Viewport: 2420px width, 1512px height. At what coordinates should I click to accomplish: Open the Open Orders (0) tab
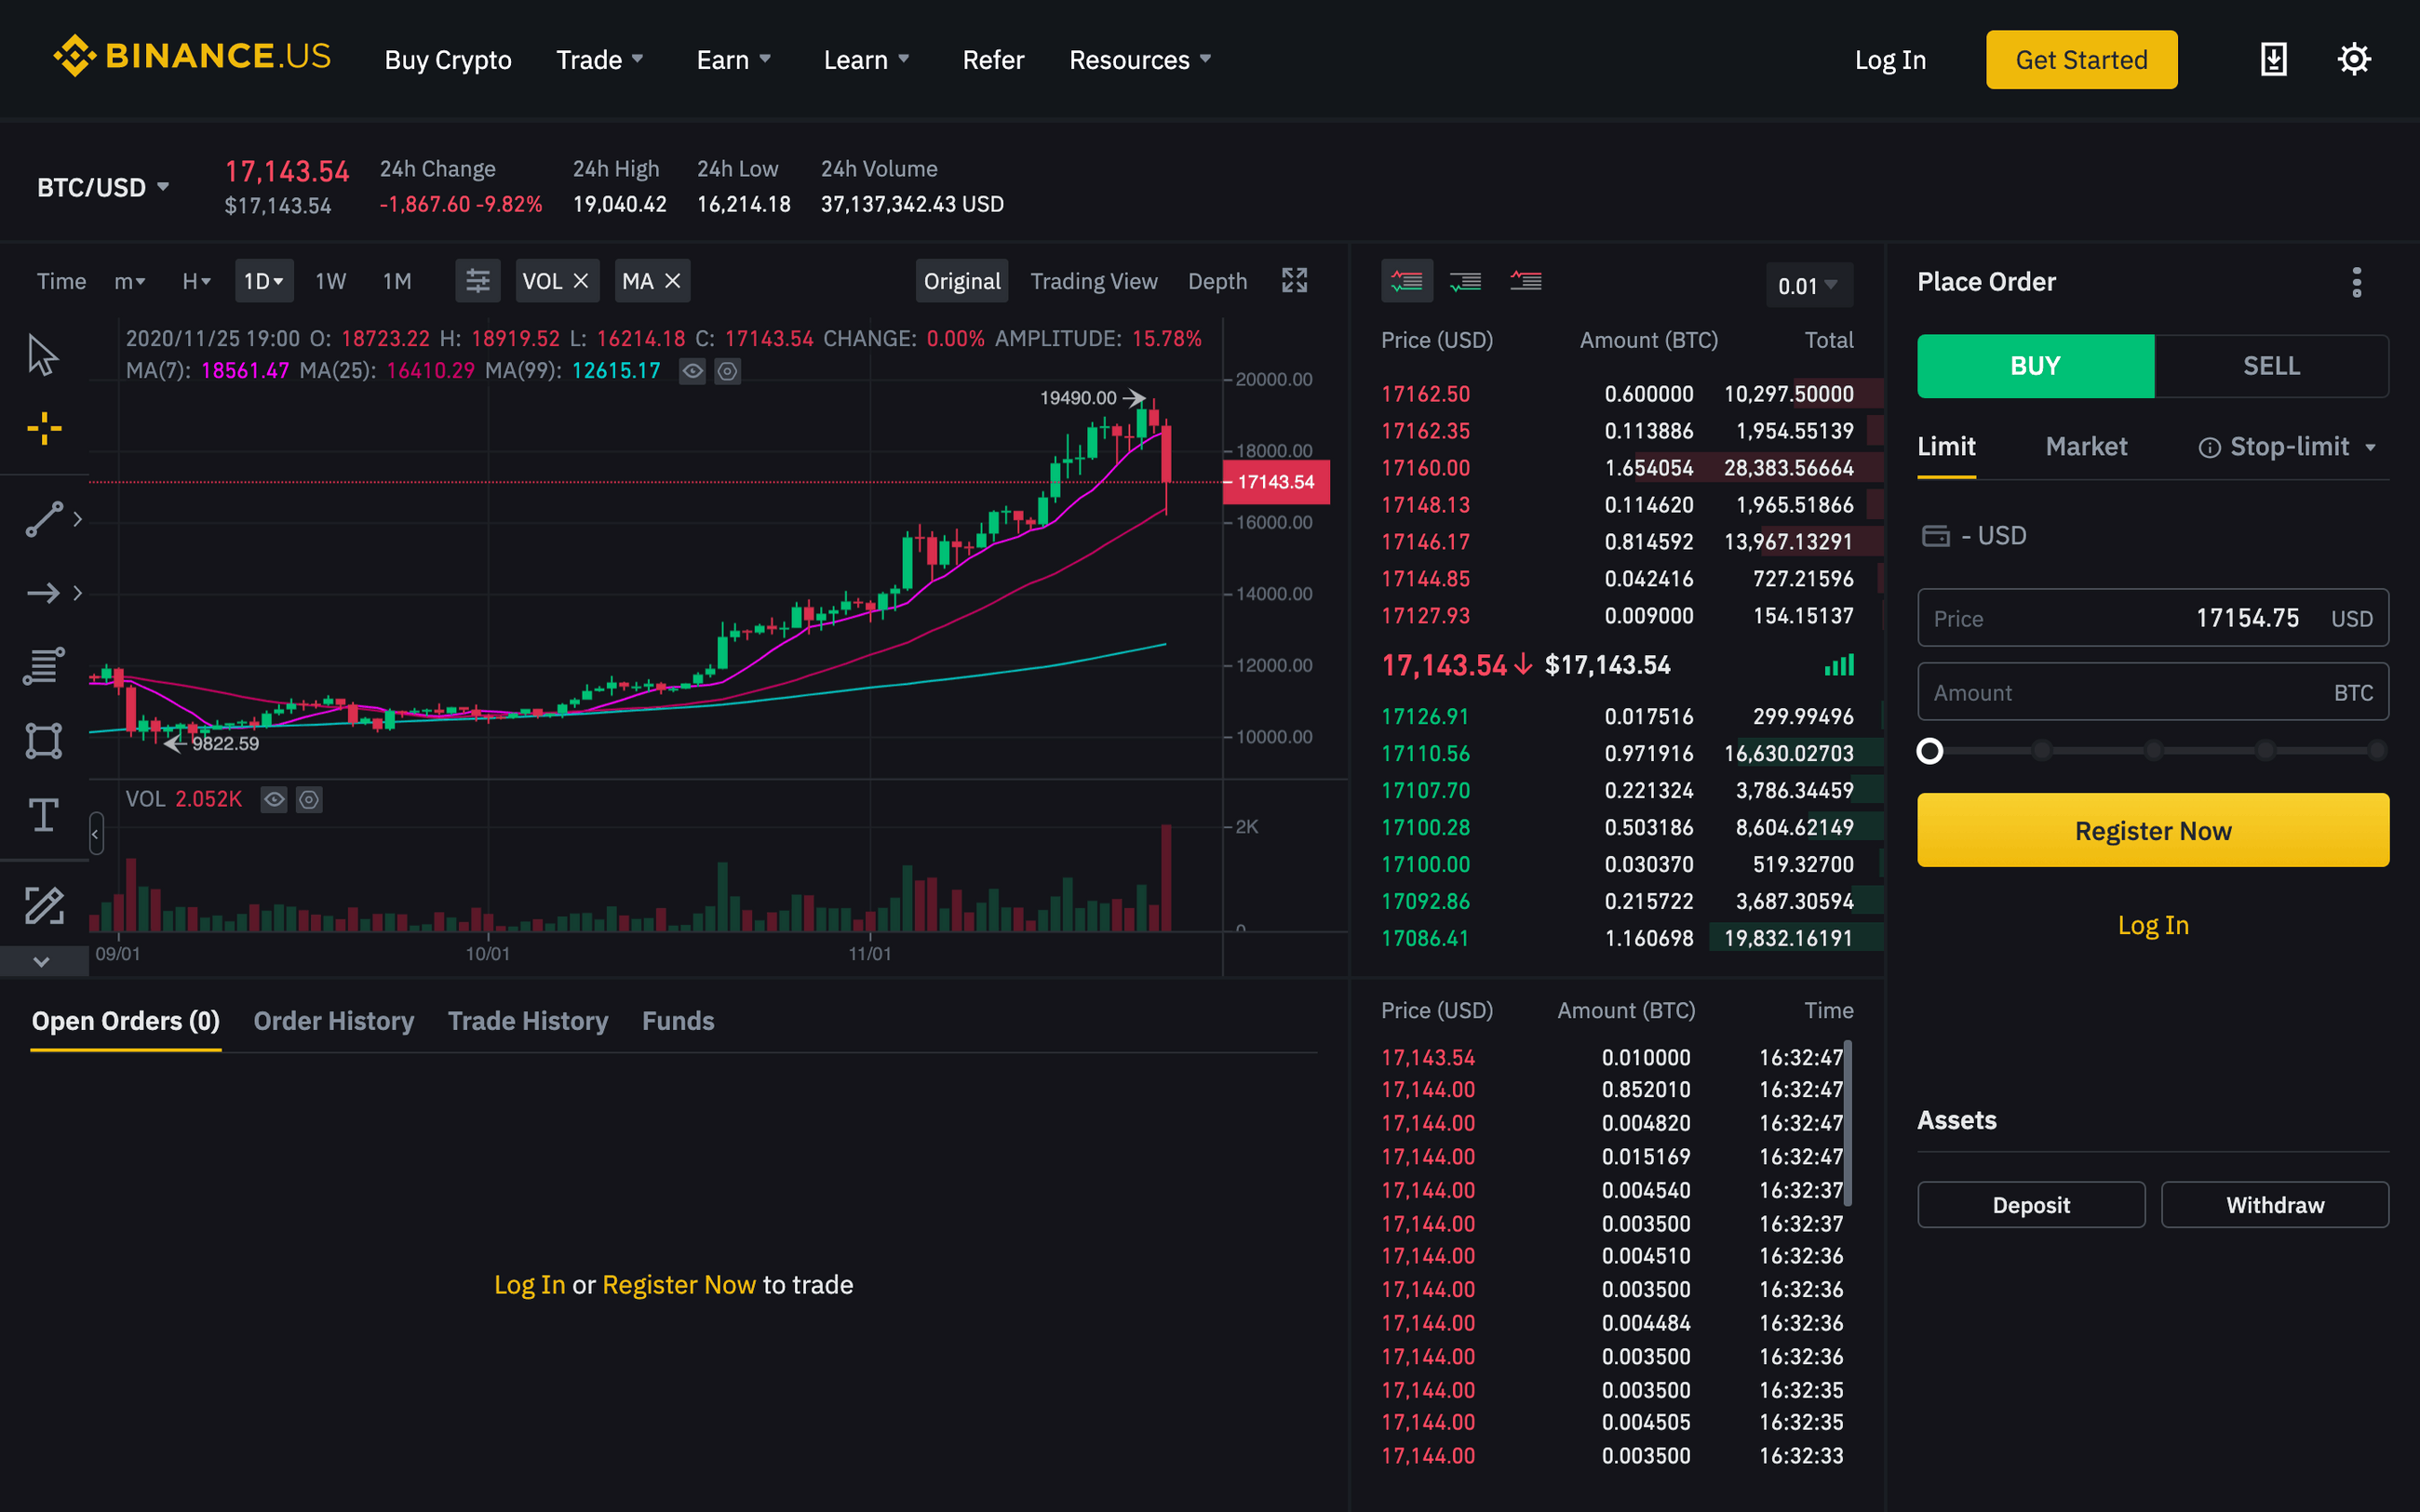tap(126, 1021)
